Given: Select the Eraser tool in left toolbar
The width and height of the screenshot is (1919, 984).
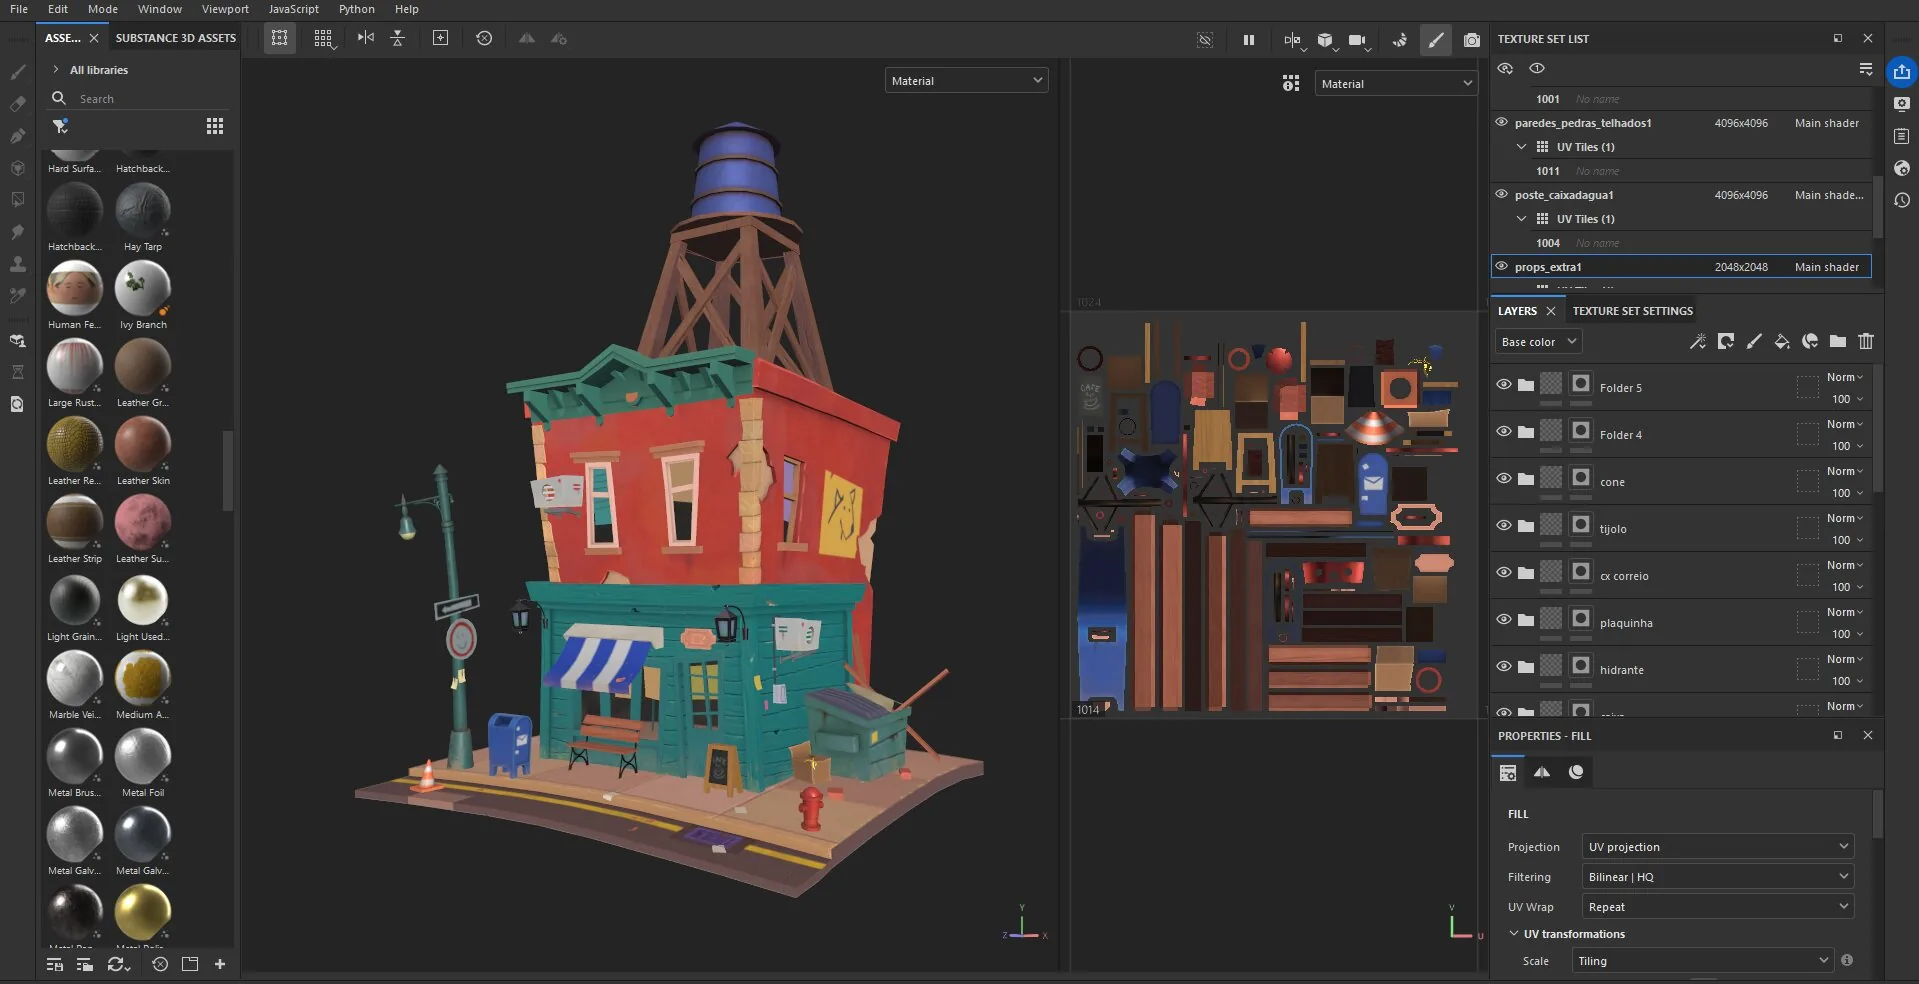Looking at the screenshot, I should 17,104.
